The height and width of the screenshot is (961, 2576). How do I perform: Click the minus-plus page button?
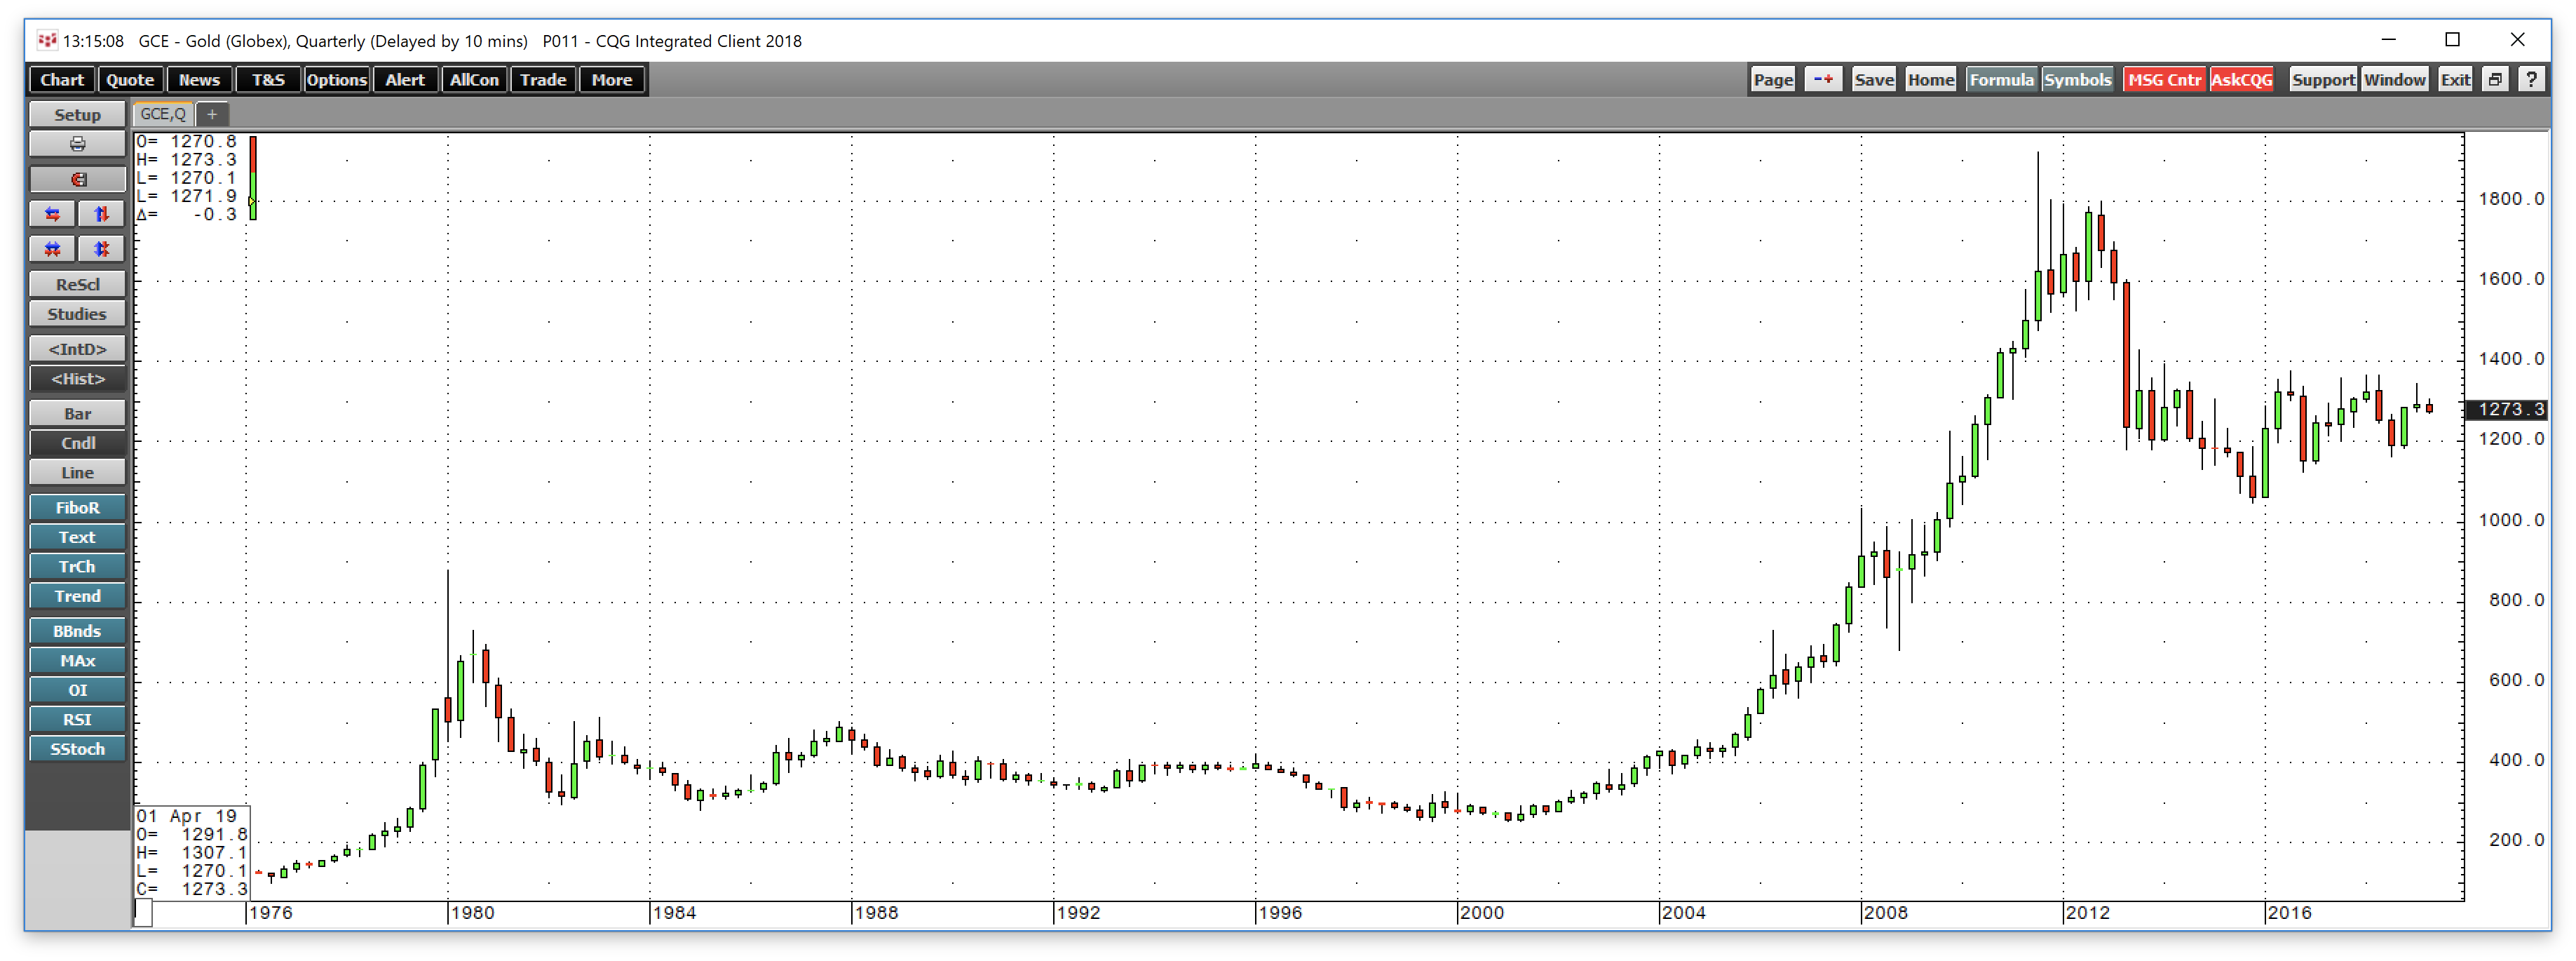click(1823, 79)
